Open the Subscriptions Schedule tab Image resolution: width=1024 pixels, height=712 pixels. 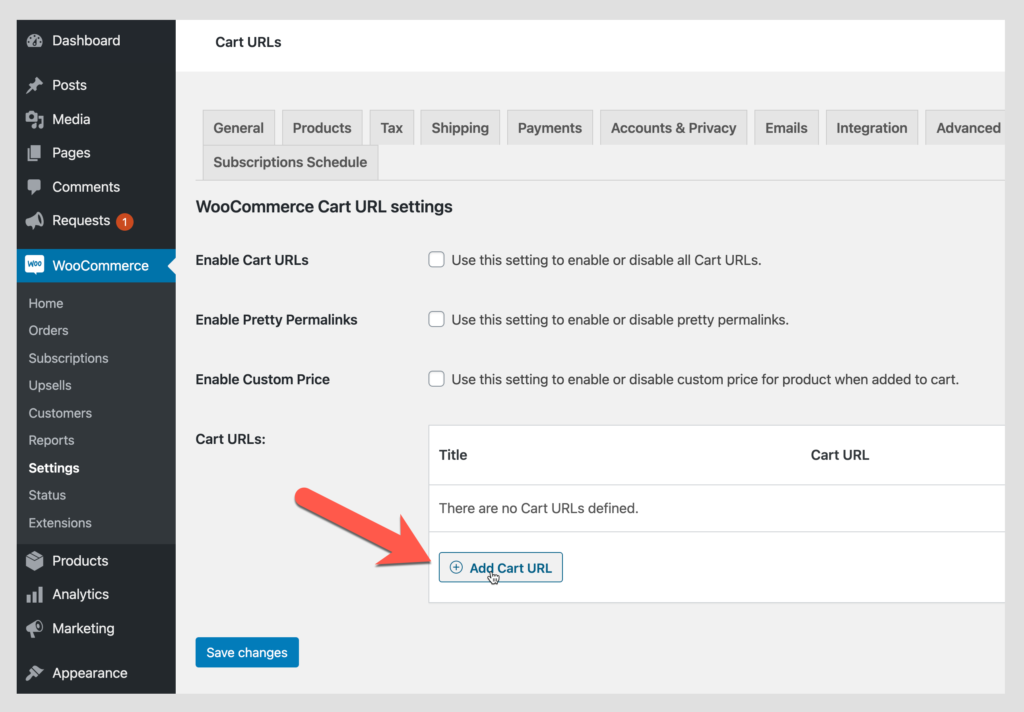[x=290, y=162]
